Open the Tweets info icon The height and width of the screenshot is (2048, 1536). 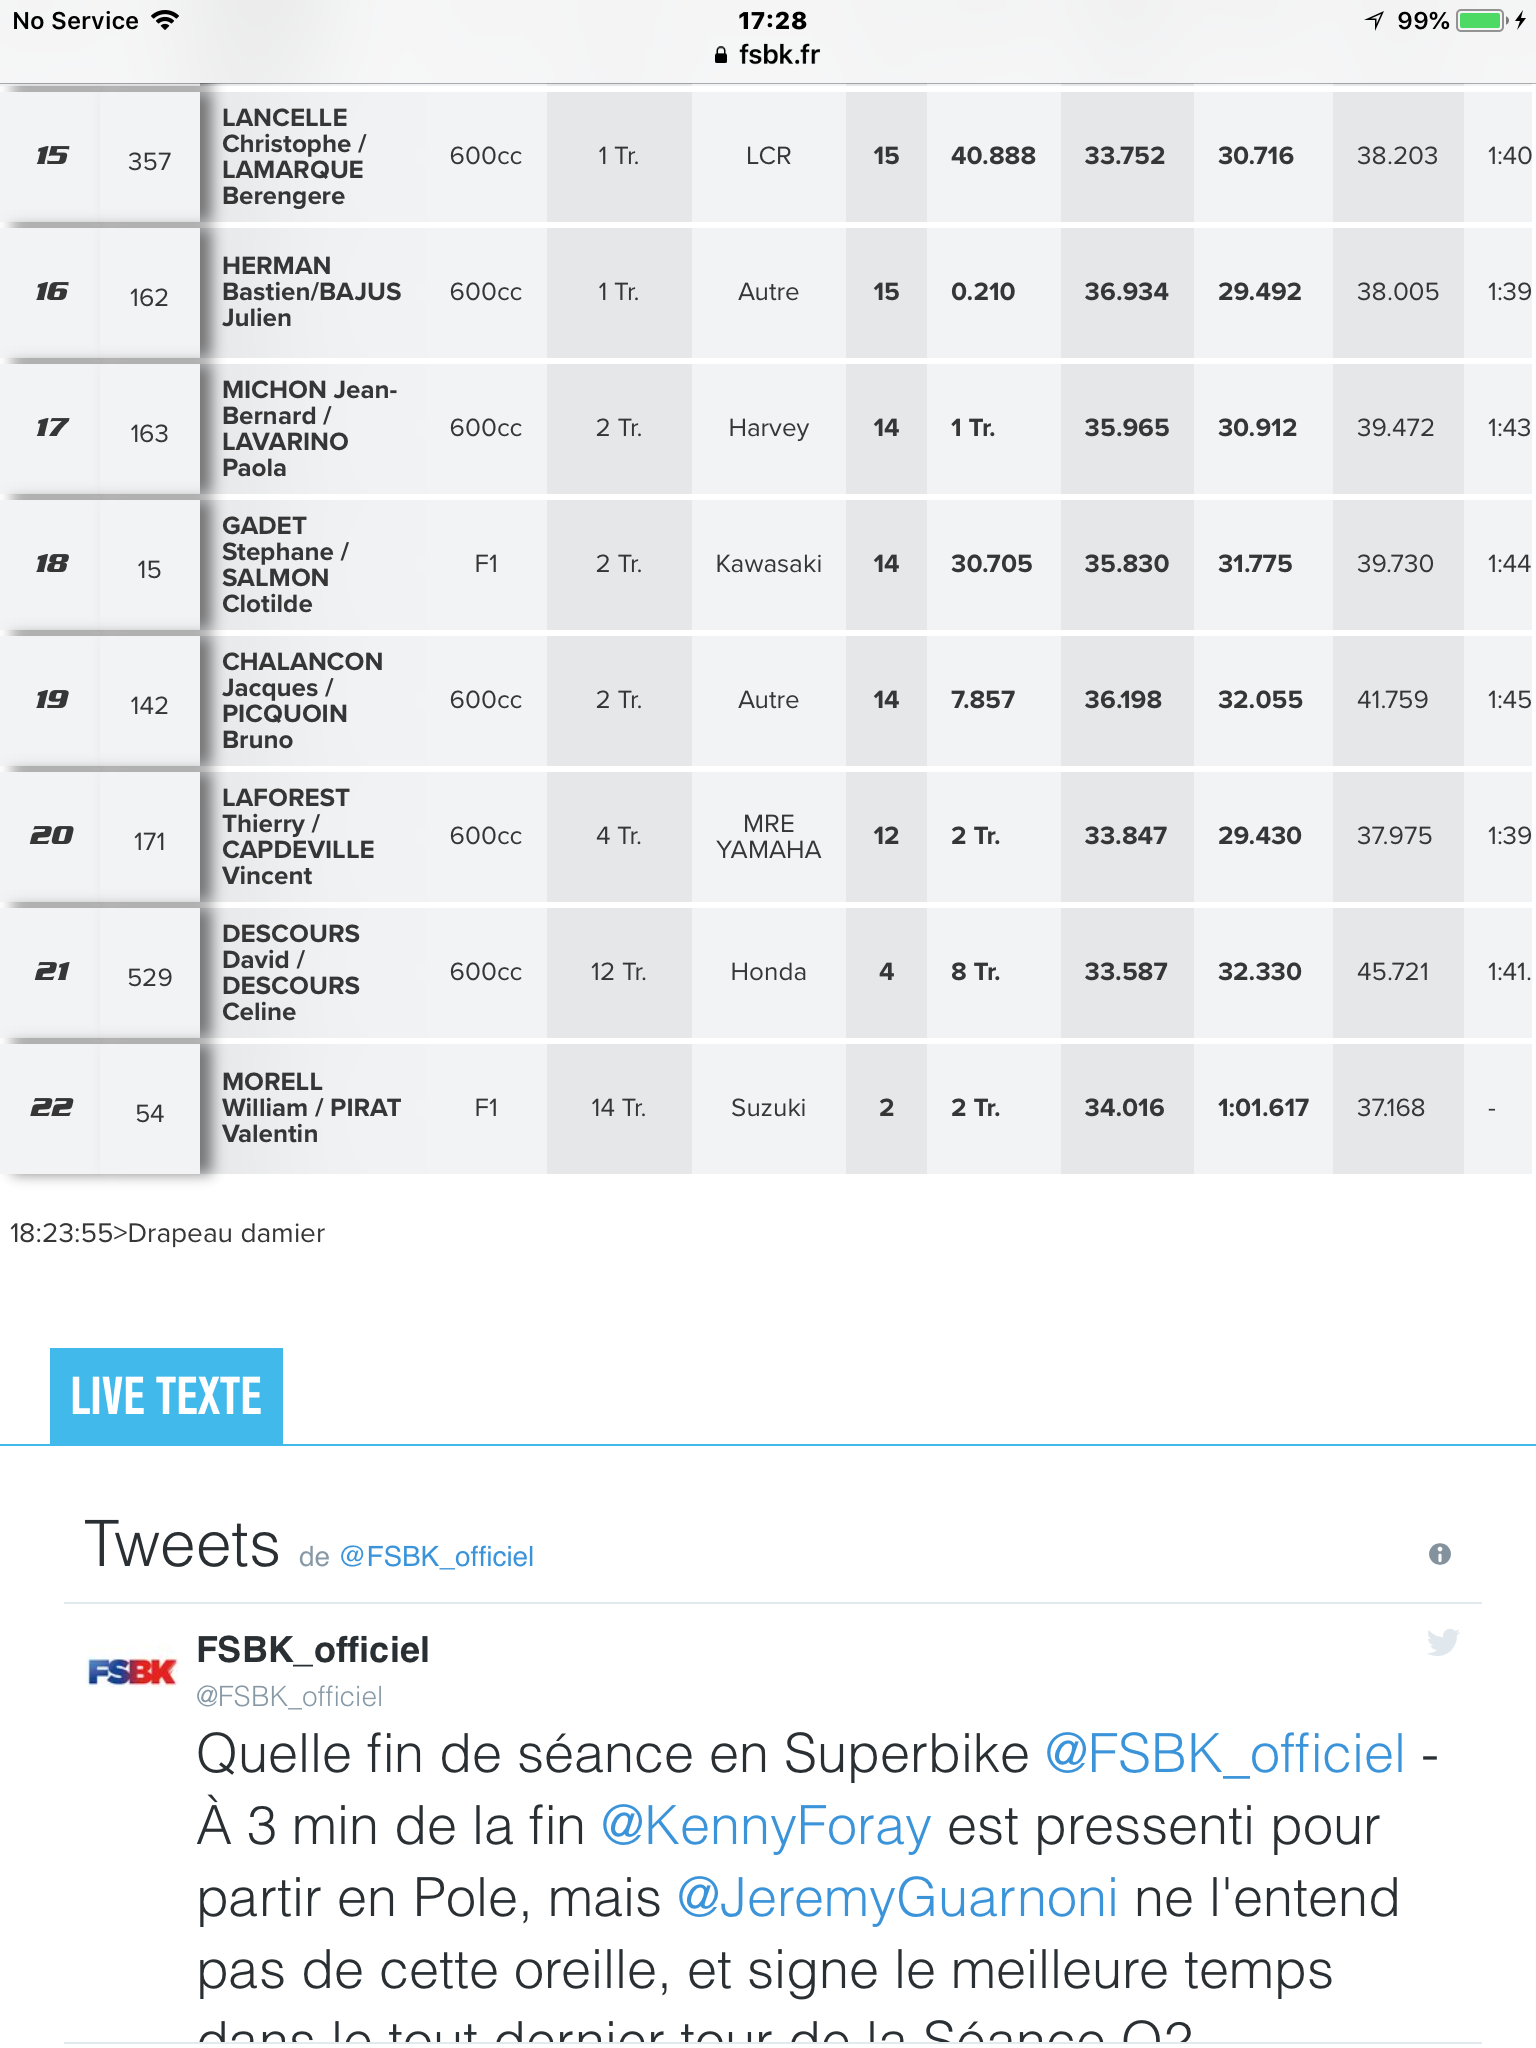[1440, 1554]
